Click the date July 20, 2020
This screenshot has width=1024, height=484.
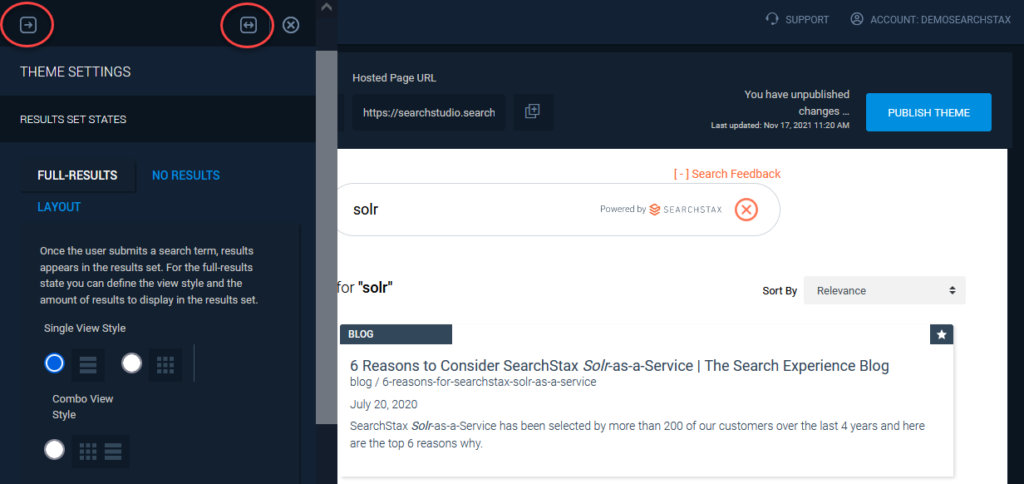coord(383,404)
